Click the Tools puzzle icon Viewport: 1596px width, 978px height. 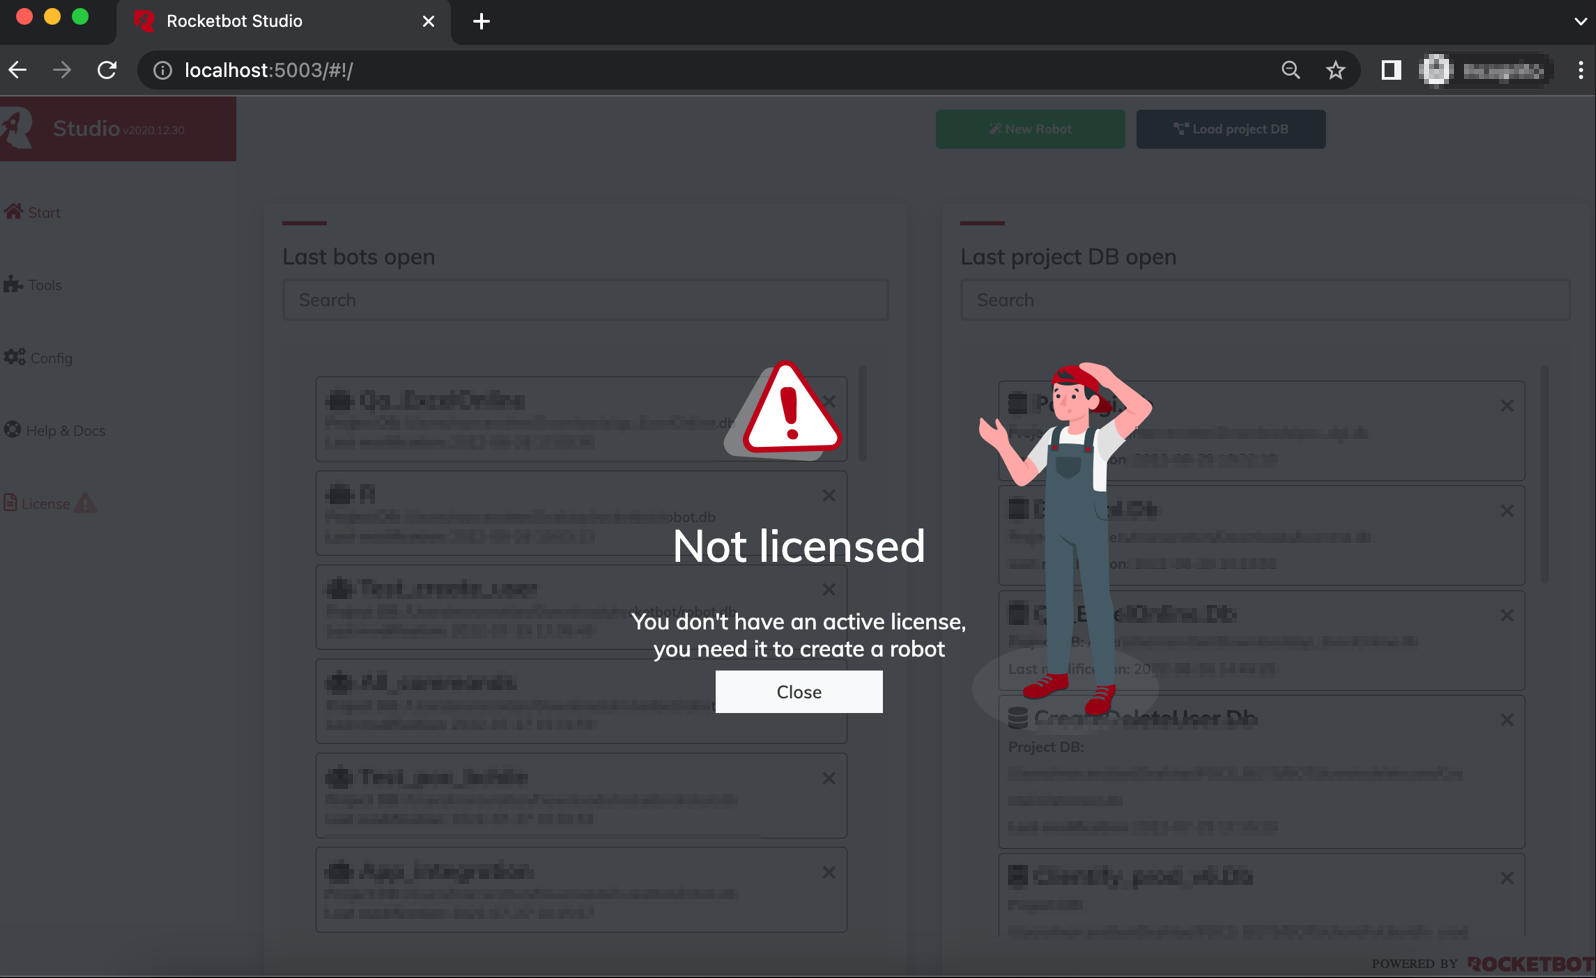point(13,284)
